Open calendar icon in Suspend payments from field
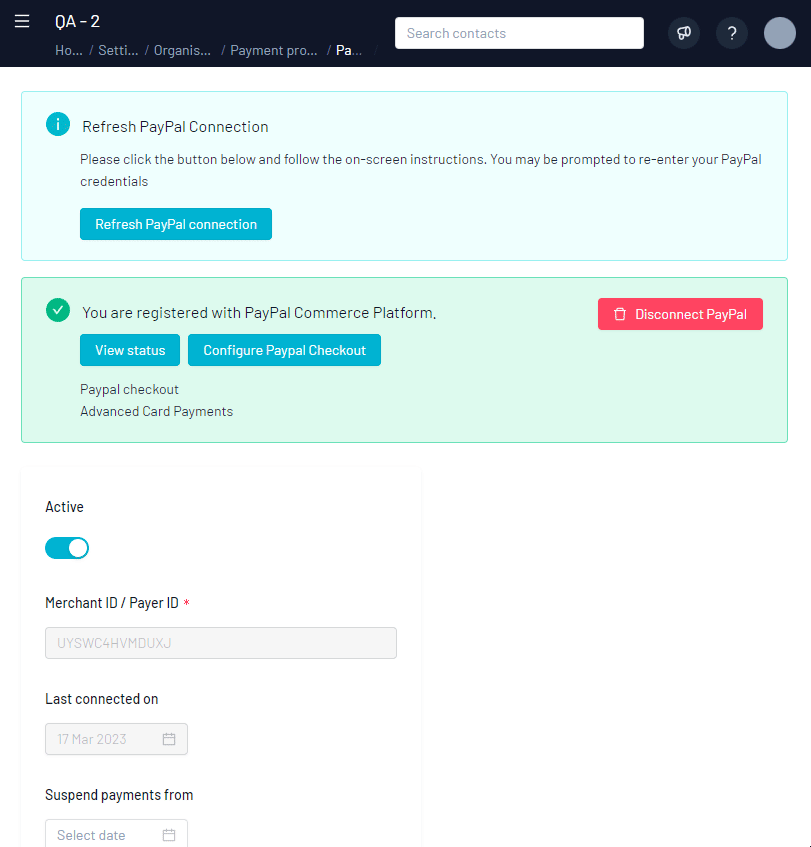This screenshot has width=811, height=847. click(169, 835)
